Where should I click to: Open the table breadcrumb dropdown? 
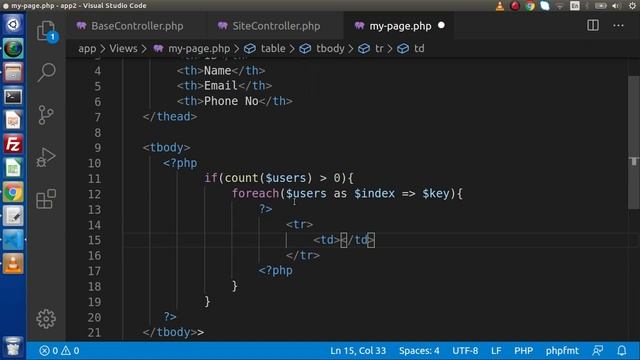point(273,49)
